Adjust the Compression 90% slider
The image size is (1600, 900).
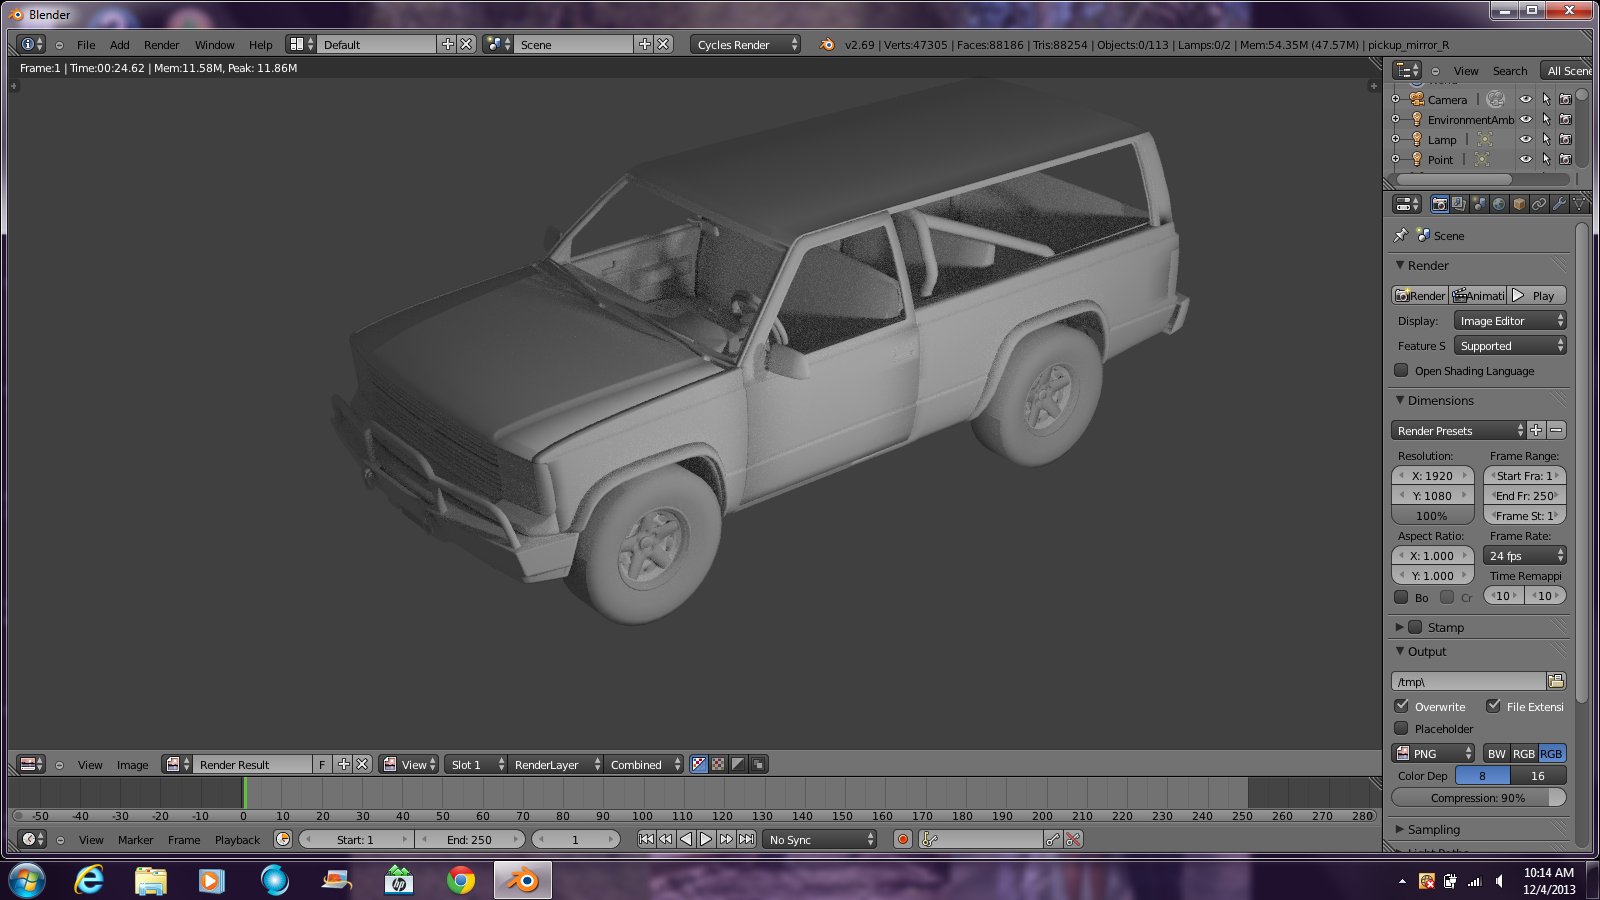(1478, 798)
